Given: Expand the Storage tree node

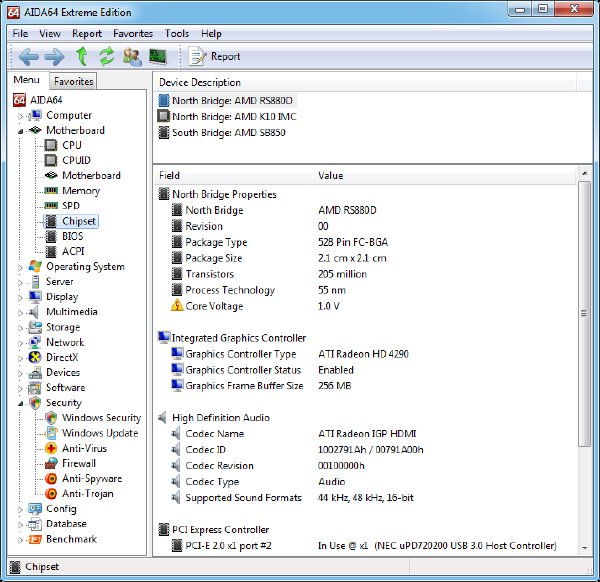Looking at the screenshot, I should pyautogui.click(x=21, y=328).
